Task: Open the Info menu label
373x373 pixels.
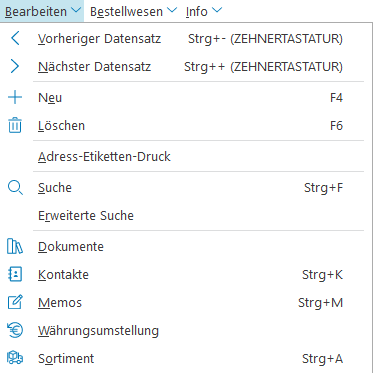Action: (x=197, y=11)
